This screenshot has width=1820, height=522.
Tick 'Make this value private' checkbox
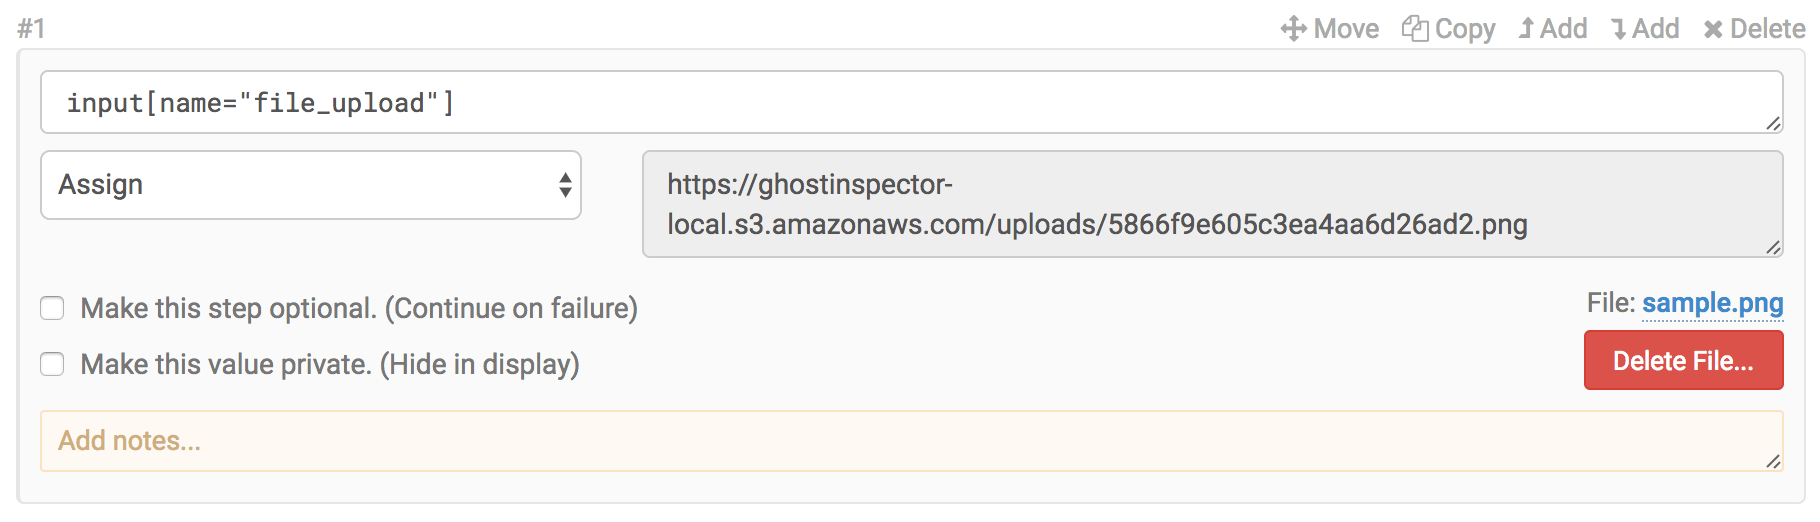coord(52,364)
